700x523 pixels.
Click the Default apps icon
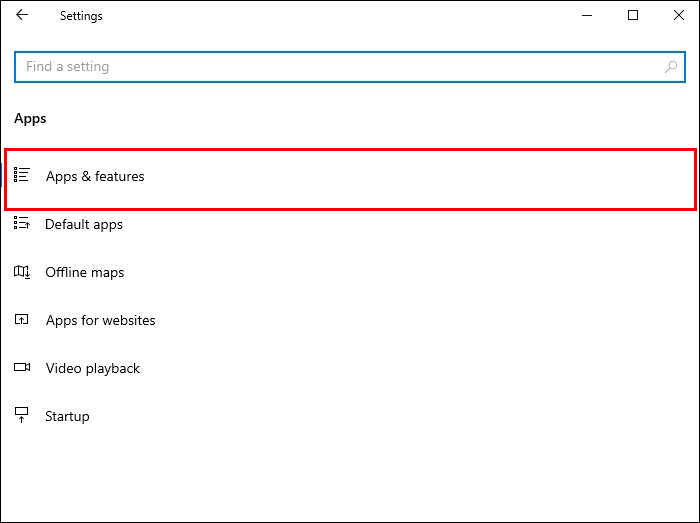(x=22, y=224)
